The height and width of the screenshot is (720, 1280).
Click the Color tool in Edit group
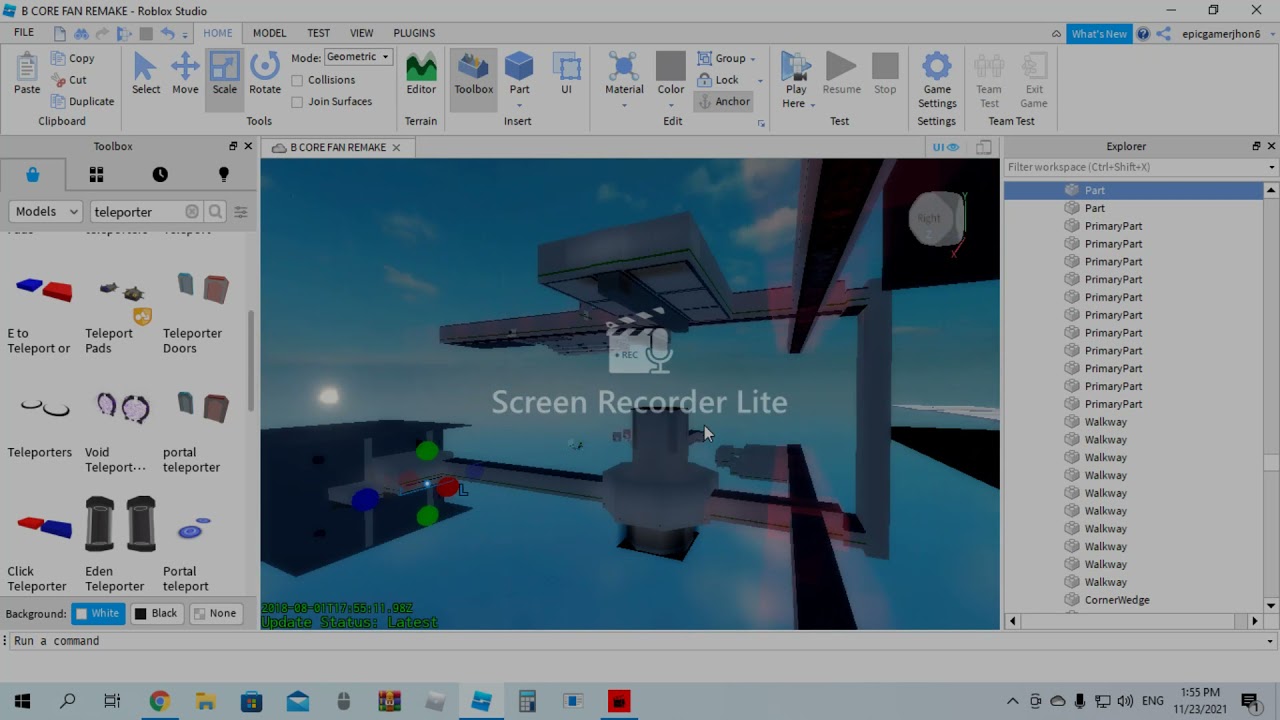tap(670, 75)
